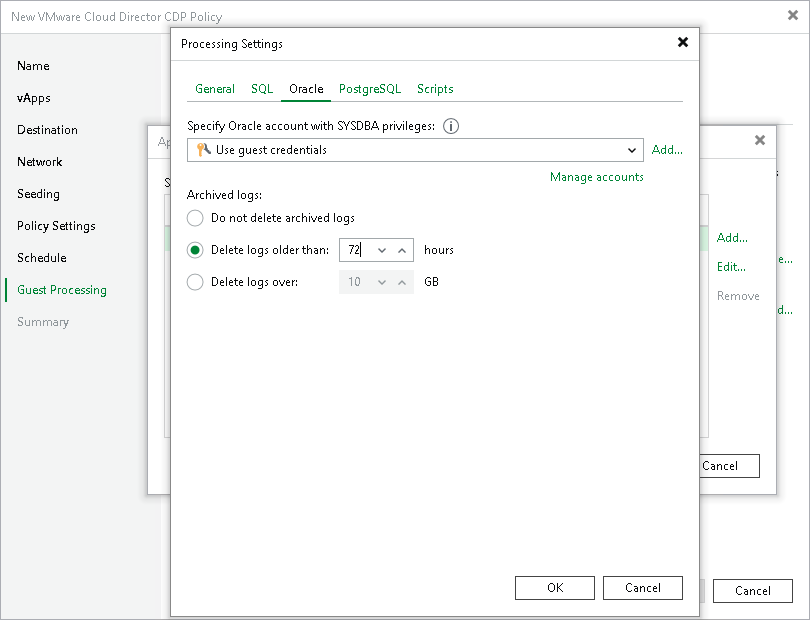This screenshot has height=620, width=810.
Task: Click 'Specify Oracle account with SYSDBA privileges' label
Action: tap(311, 126)
